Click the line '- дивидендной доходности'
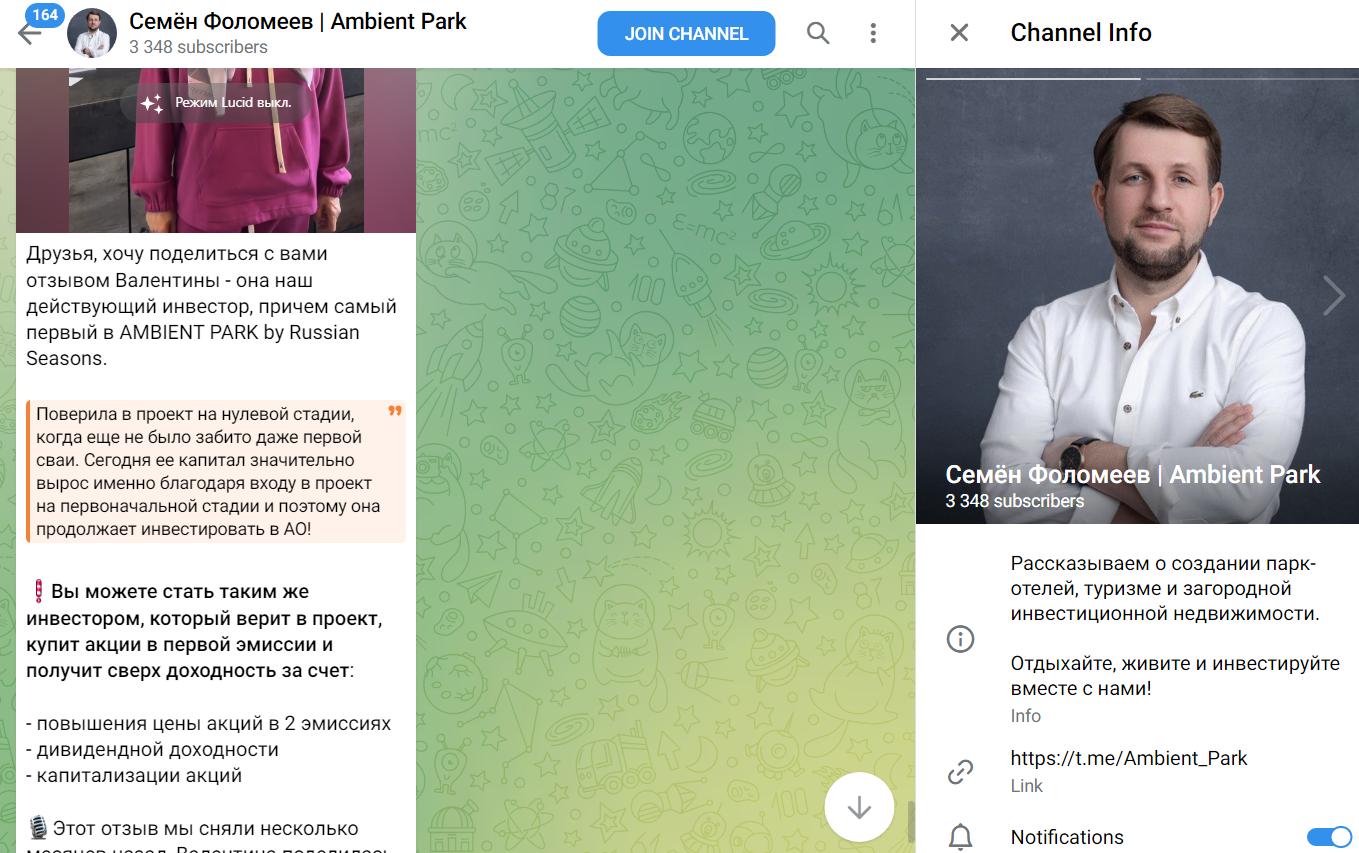The height and width of the screenshot is (853, 1359). point(153,749)
